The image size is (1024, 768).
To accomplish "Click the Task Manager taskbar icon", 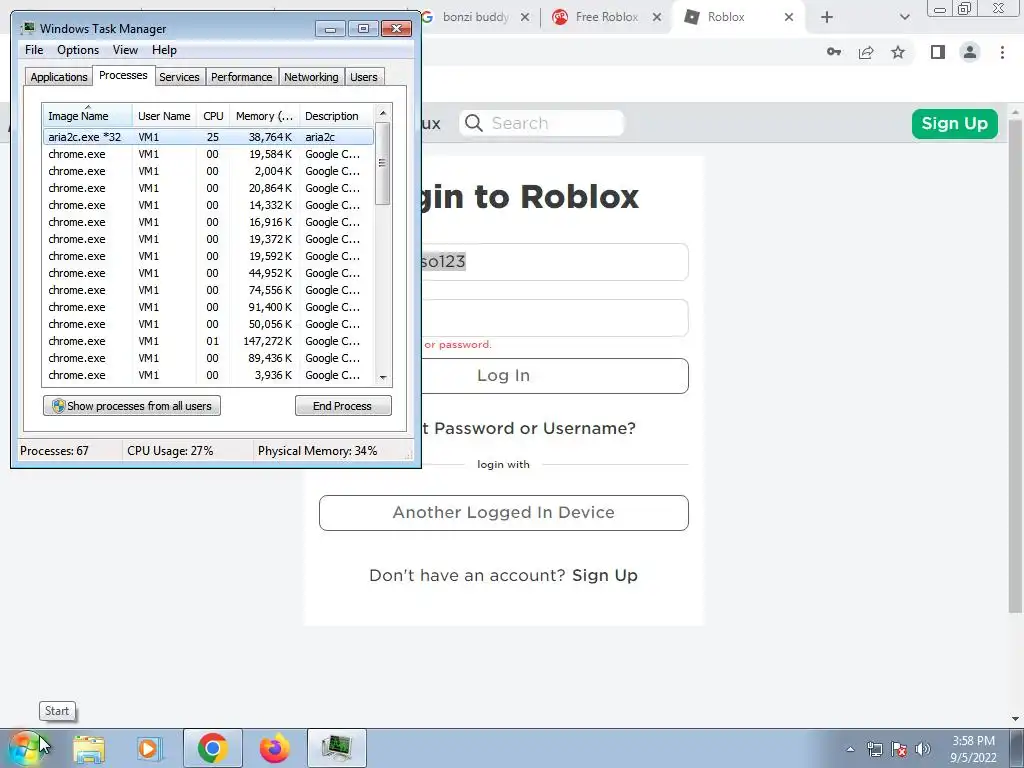I will pos(336,748).
